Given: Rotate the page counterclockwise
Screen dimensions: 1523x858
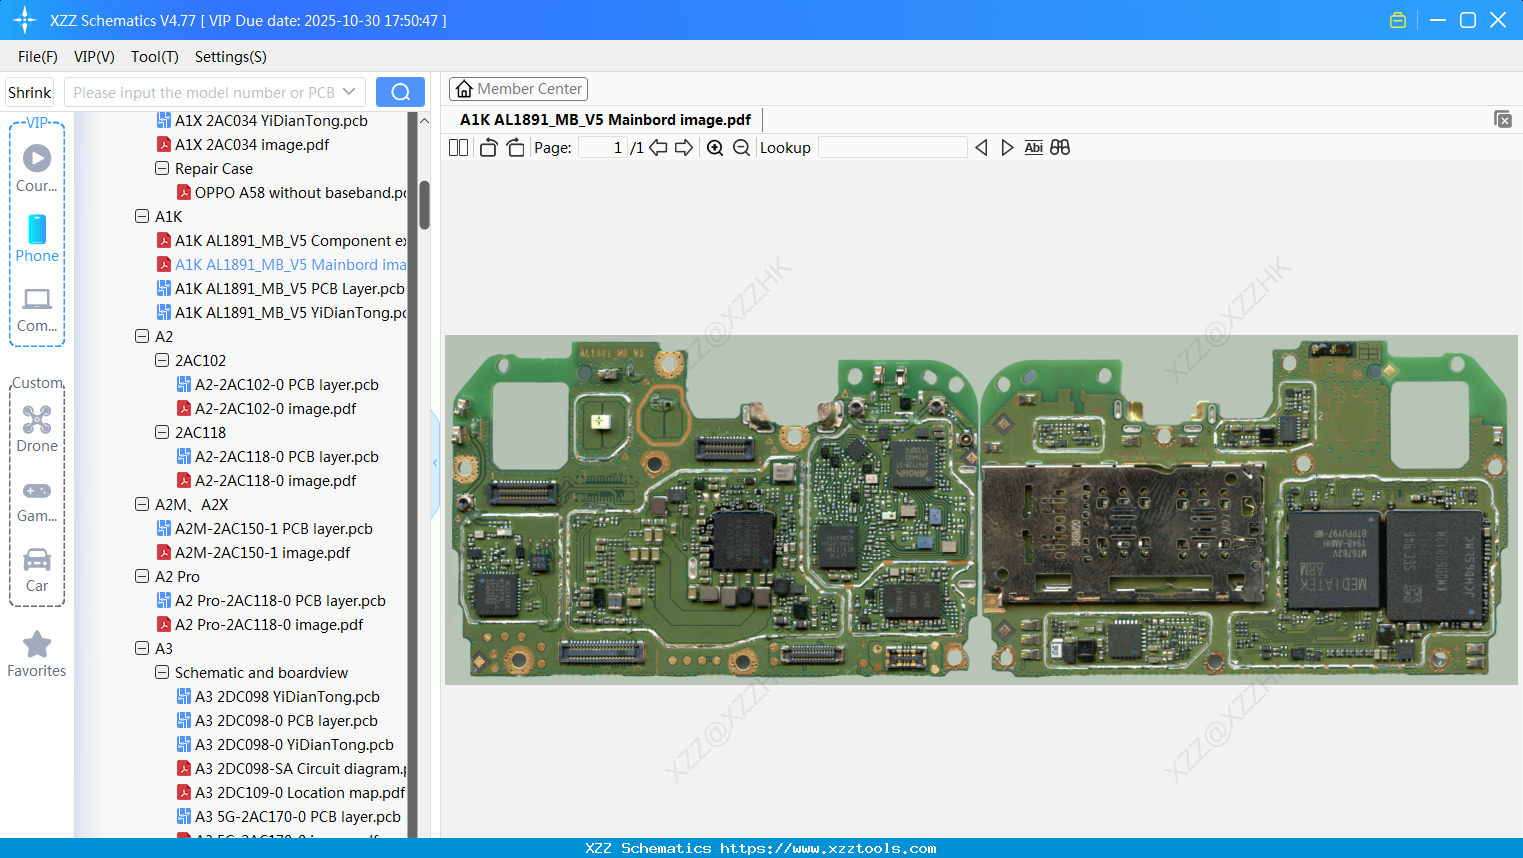Looking at the screenshot, I should coord(488,148).
